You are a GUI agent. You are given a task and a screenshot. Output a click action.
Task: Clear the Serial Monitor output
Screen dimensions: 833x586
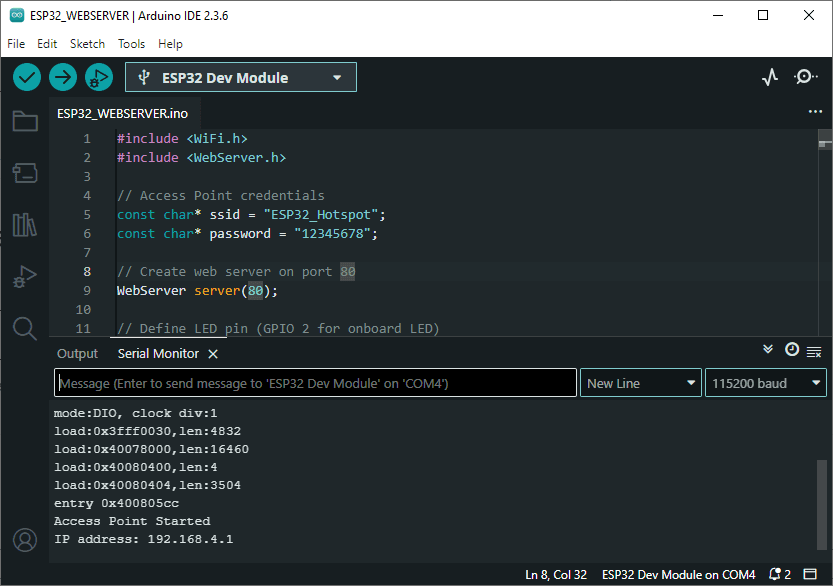point(814,351)
